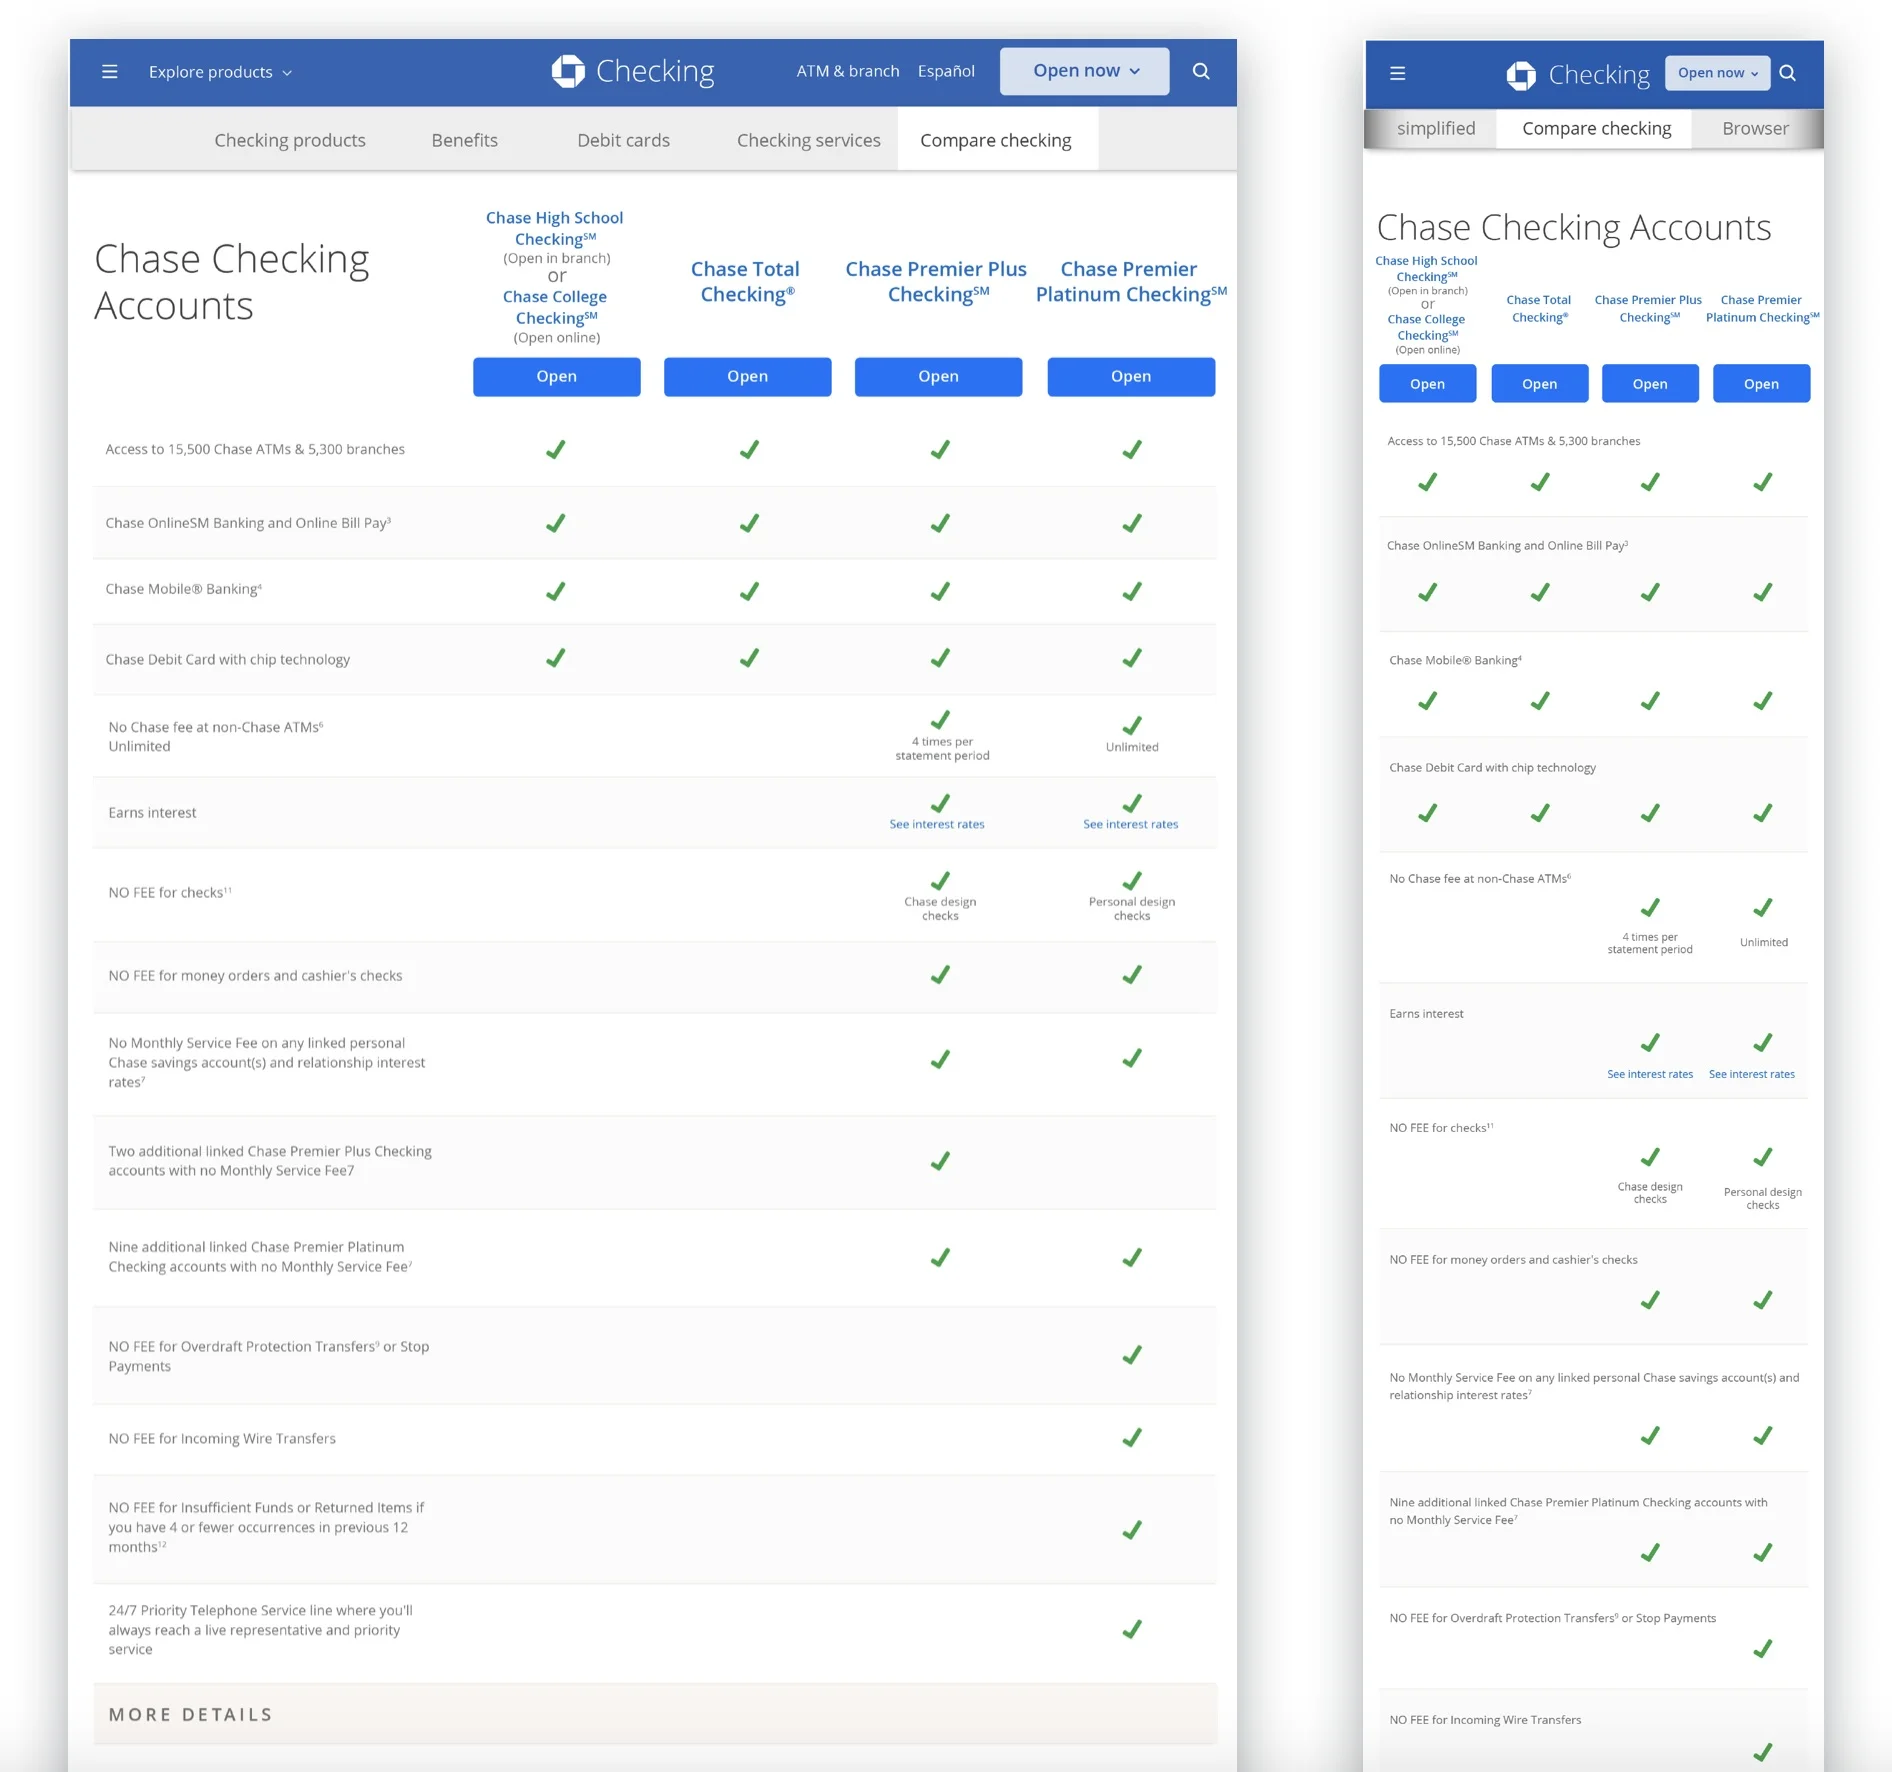Click 'NO FEE for Incoming Wire Transfers' mobile
The width and height of the screenshot is (1892, 1772).
tap(1485, 1720)
